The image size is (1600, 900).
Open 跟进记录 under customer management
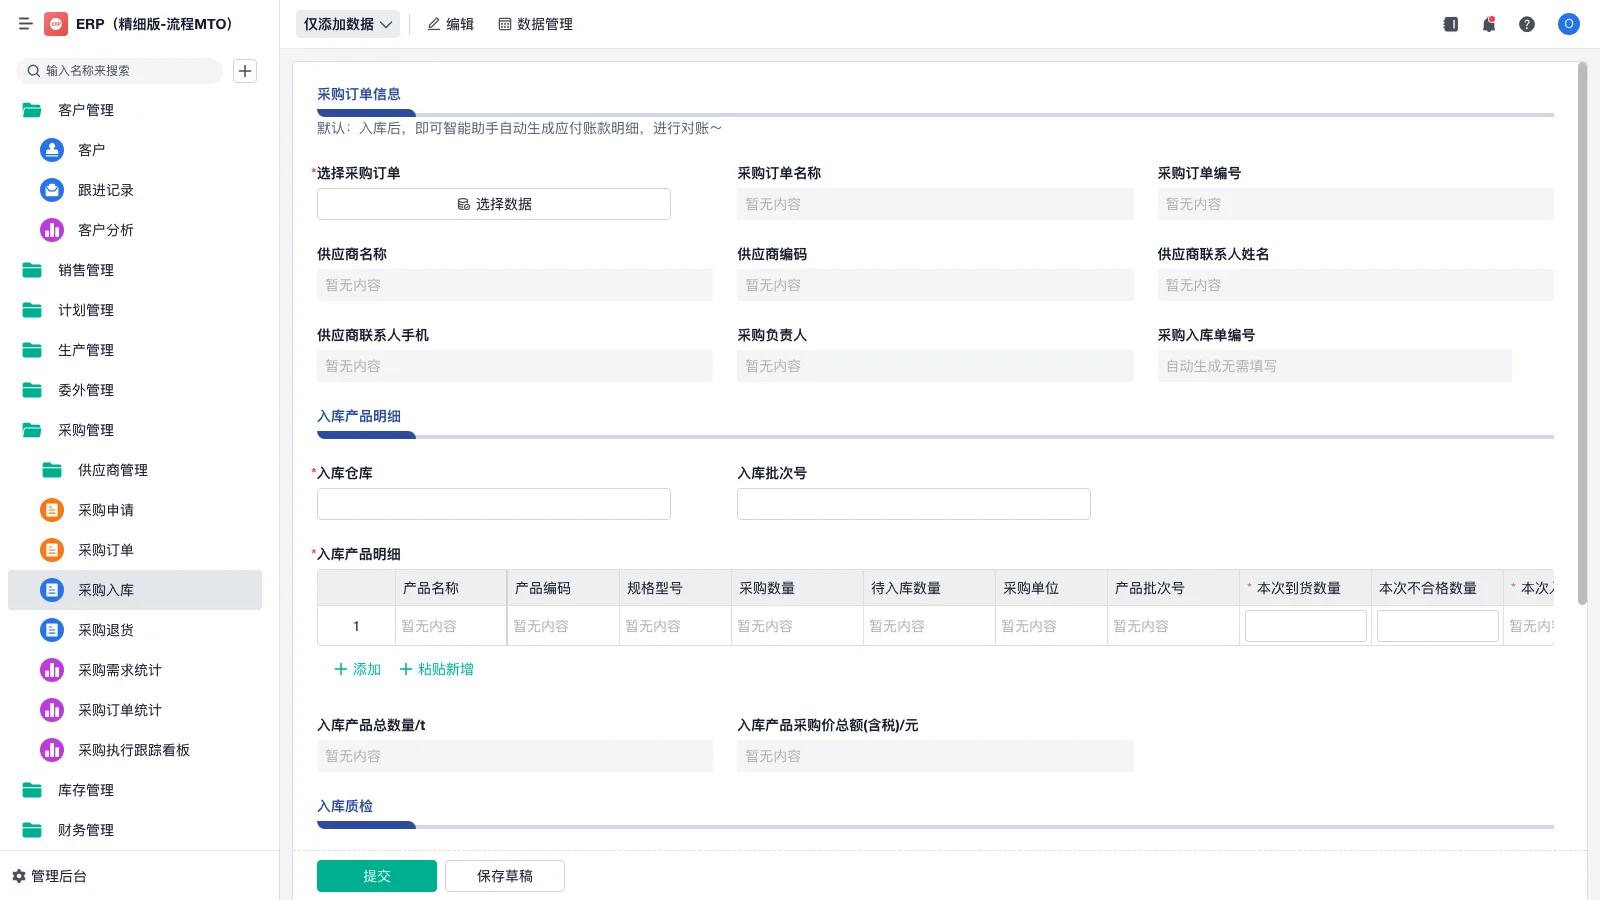pyautogui.click(x=103, y=190)
